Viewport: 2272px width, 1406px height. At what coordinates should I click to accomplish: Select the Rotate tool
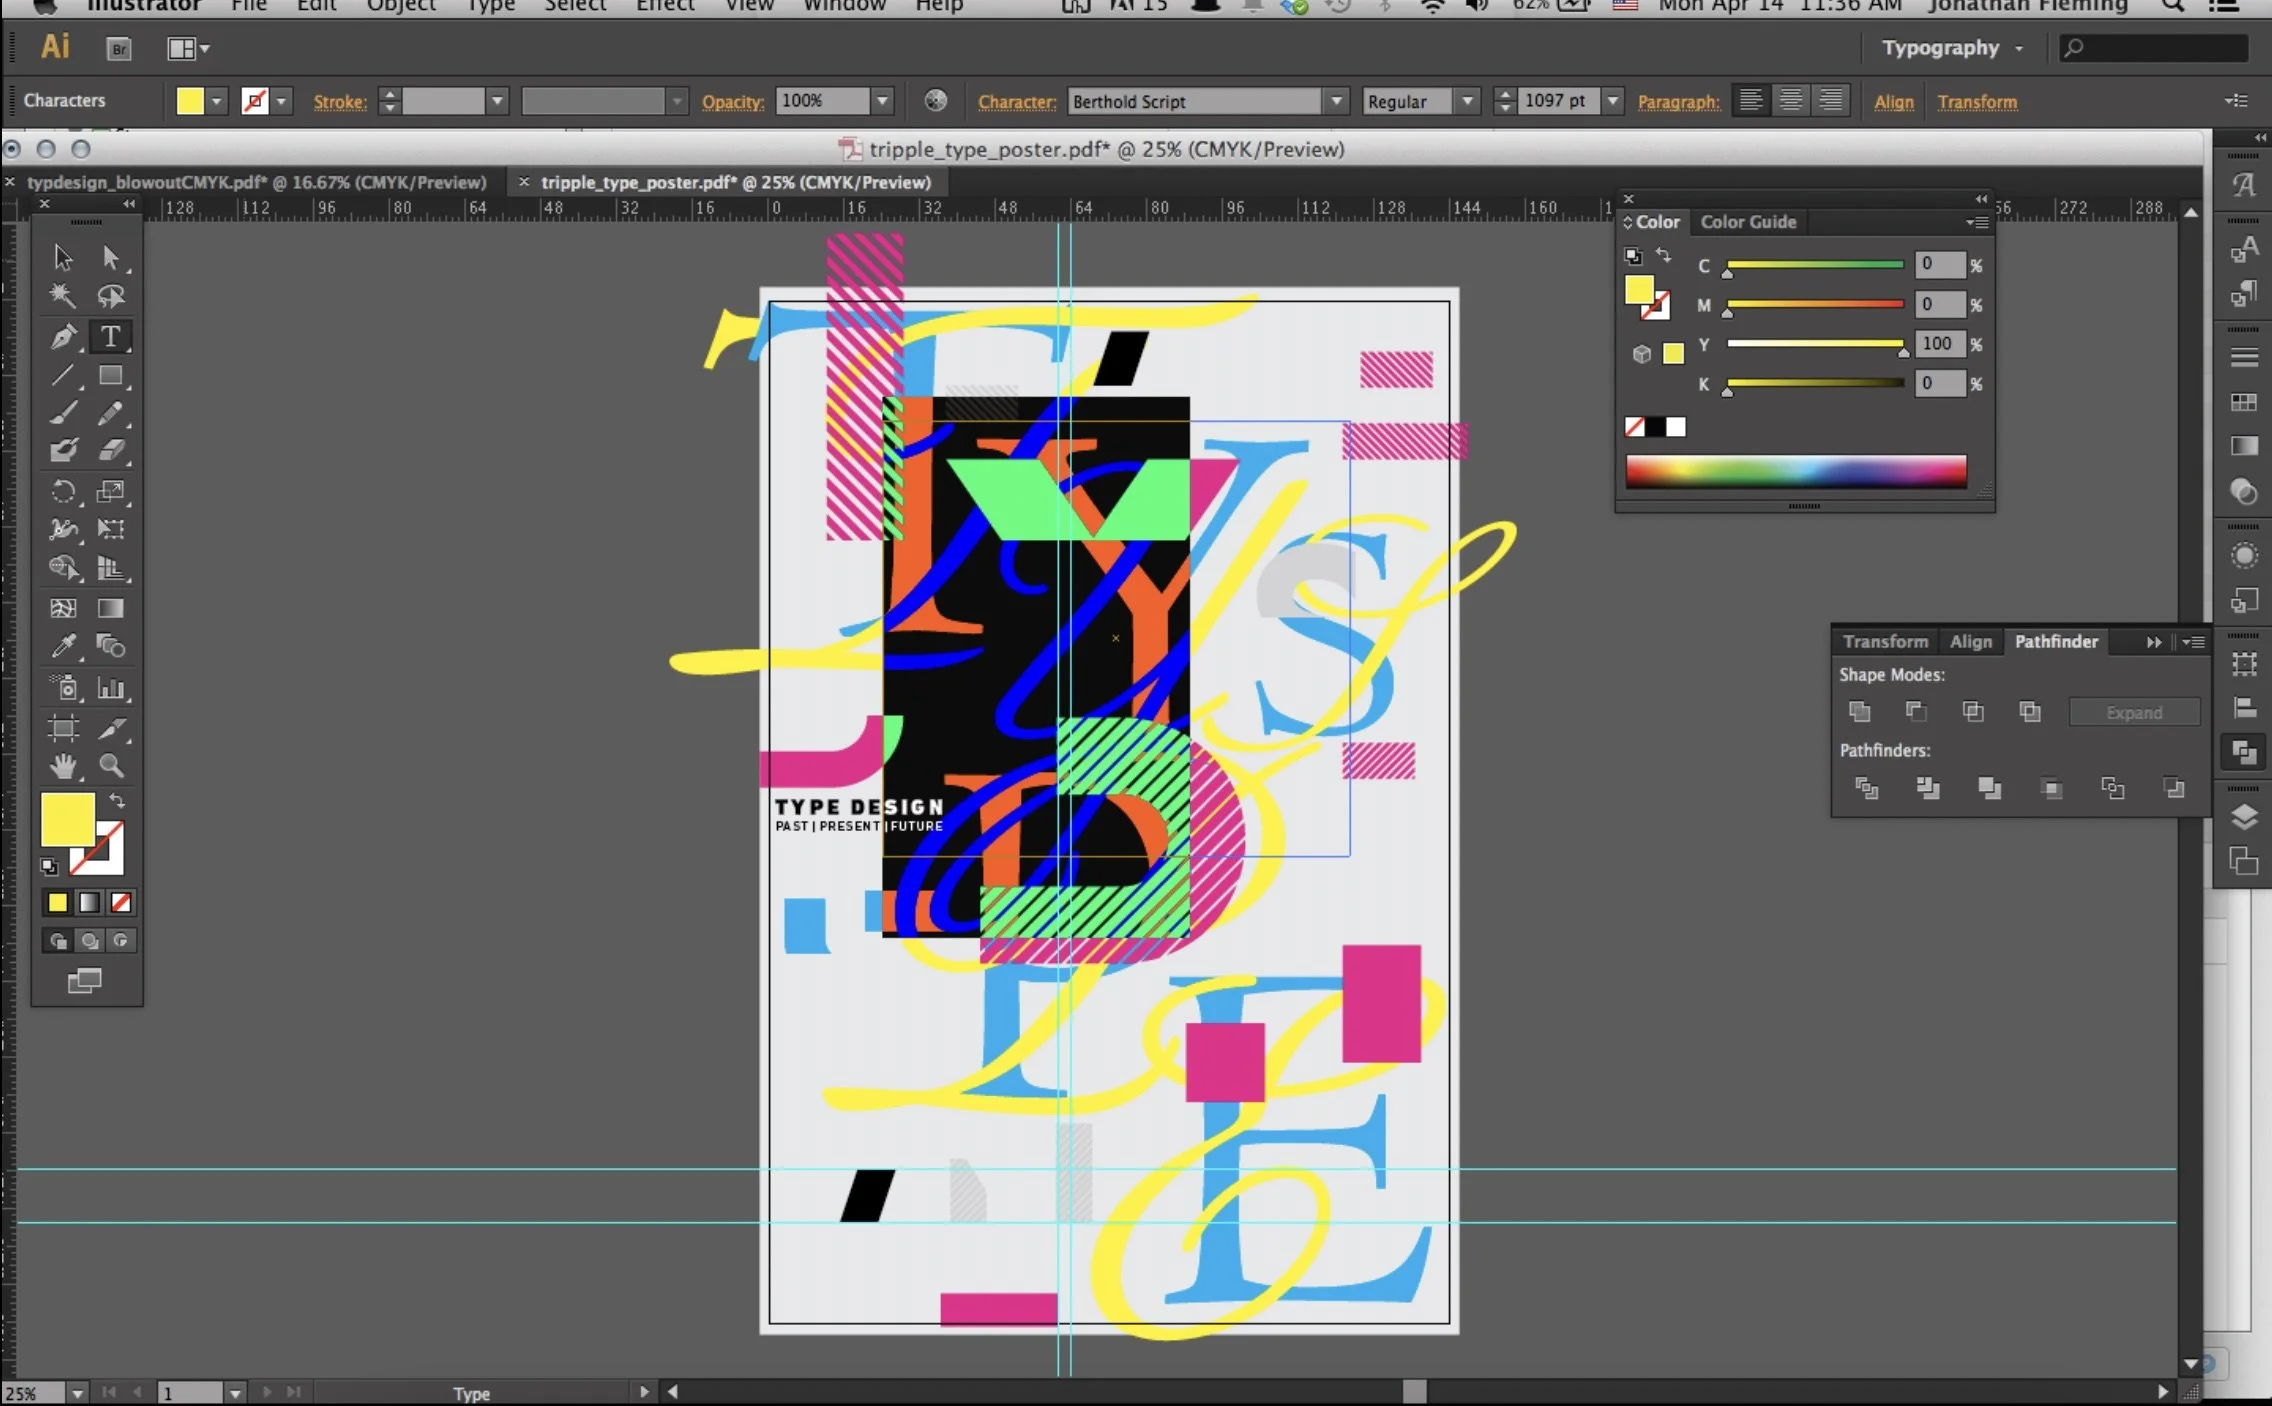63,491
